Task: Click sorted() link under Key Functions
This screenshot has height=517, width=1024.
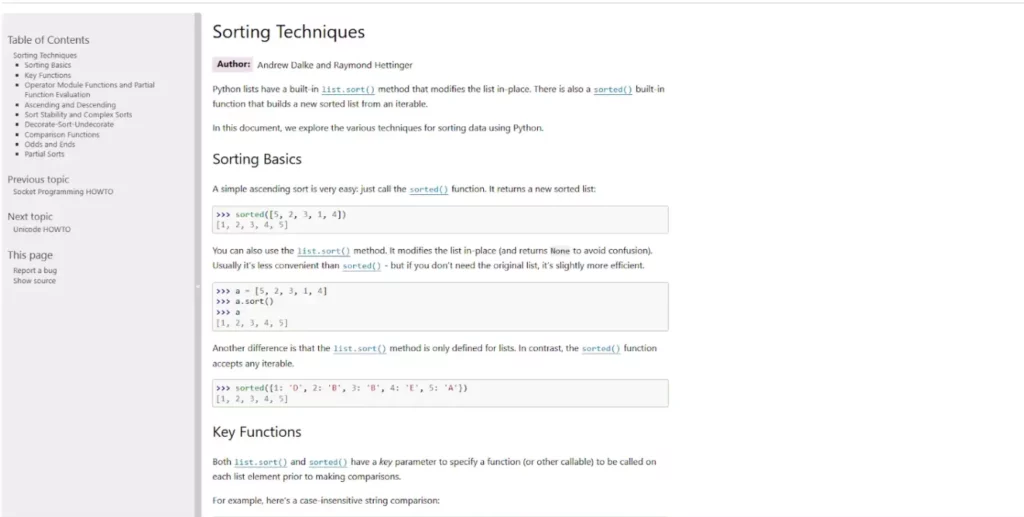Action: (x=328, y=462)
